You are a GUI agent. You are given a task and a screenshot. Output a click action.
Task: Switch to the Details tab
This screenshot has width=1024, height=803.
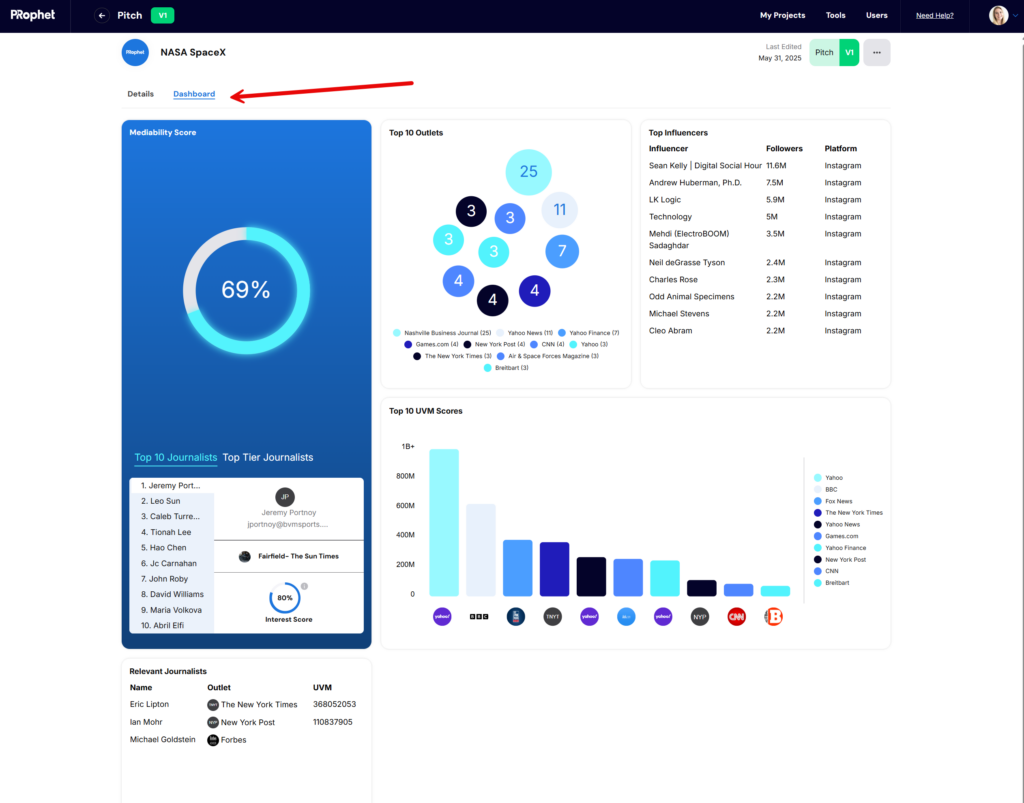click(x=140, y=94)
